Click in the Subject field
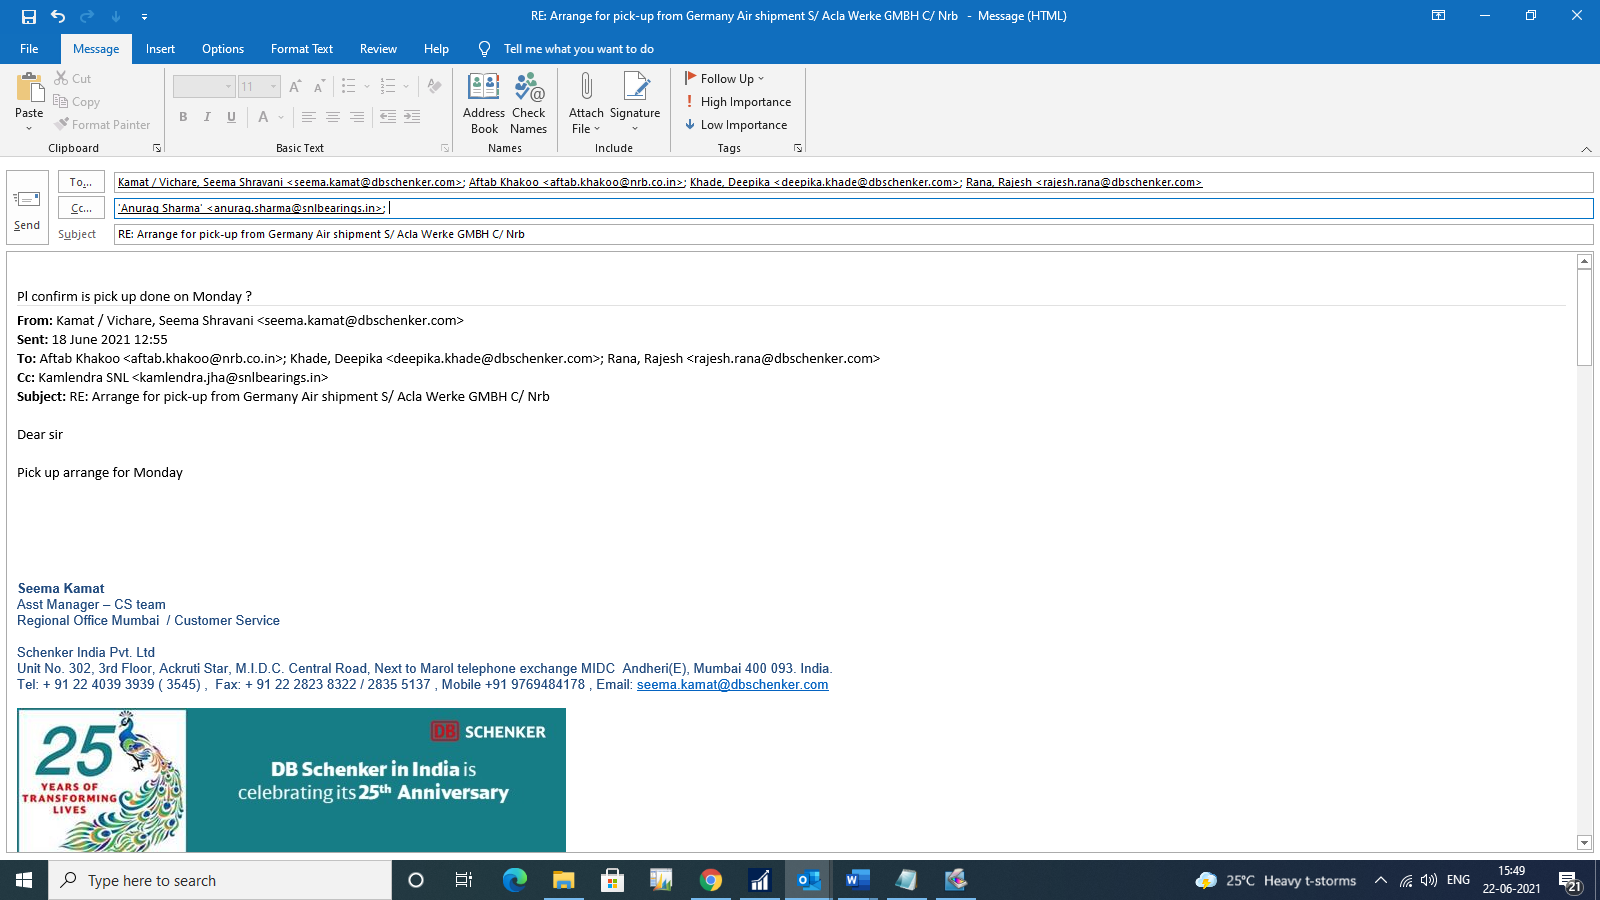The image size is (1600, 900). click(850, 234)
